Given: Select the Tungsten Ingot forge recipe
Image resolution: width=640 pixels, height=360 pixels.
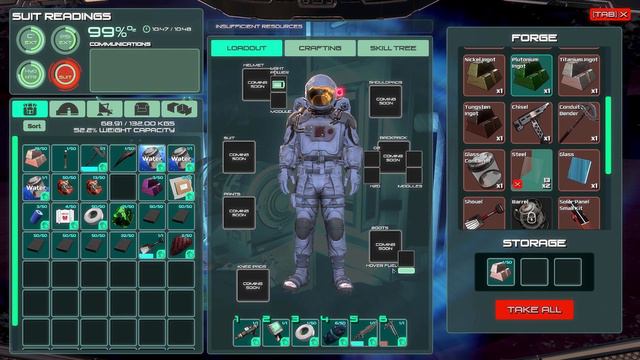Looking at the screenshot, I should 484,123.
